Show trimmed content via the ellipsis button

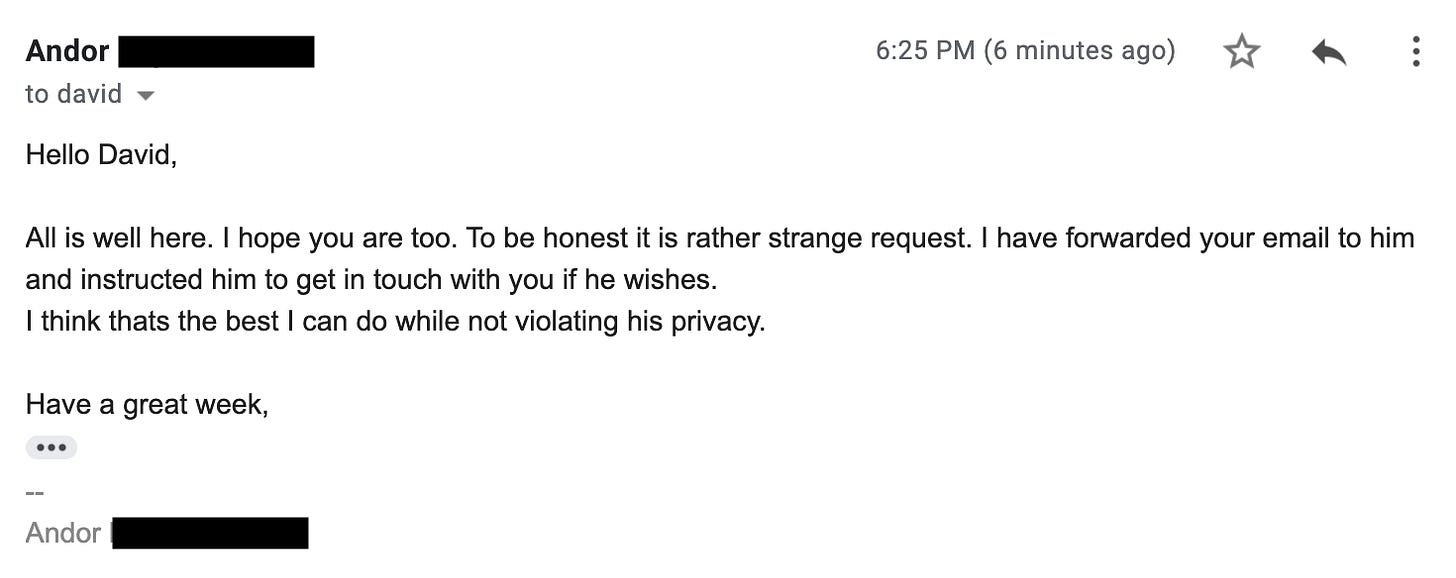point(51,448)
